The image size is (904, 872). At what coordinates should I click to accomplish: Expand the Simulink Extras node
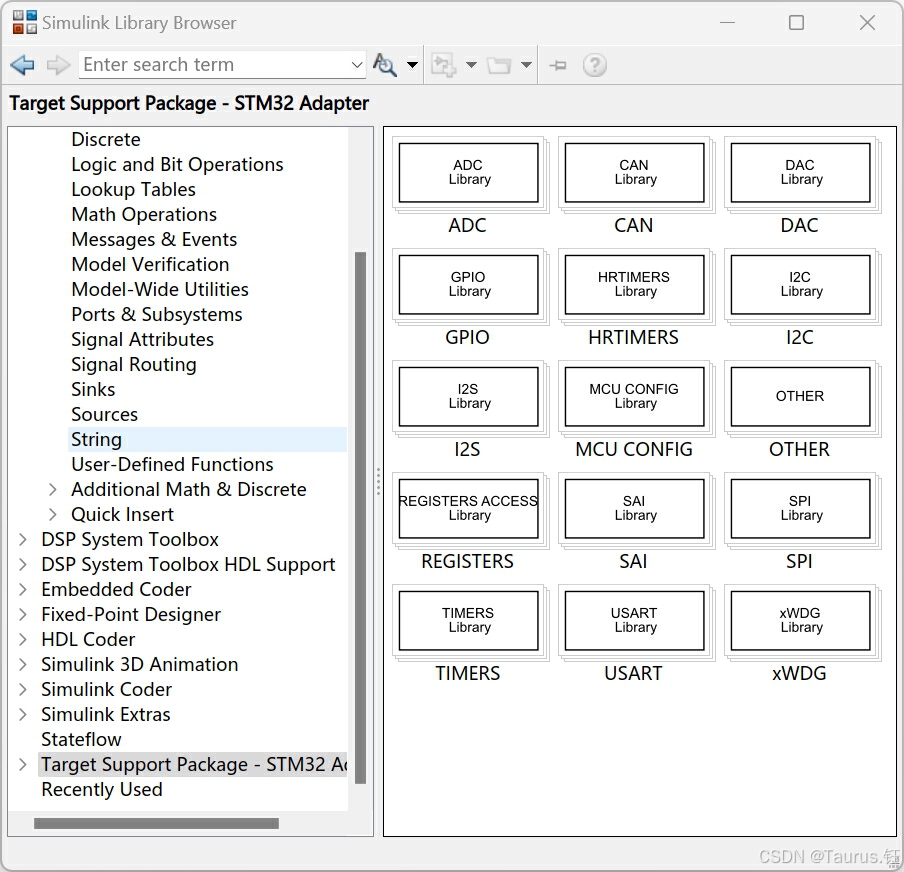coord(22,715)
